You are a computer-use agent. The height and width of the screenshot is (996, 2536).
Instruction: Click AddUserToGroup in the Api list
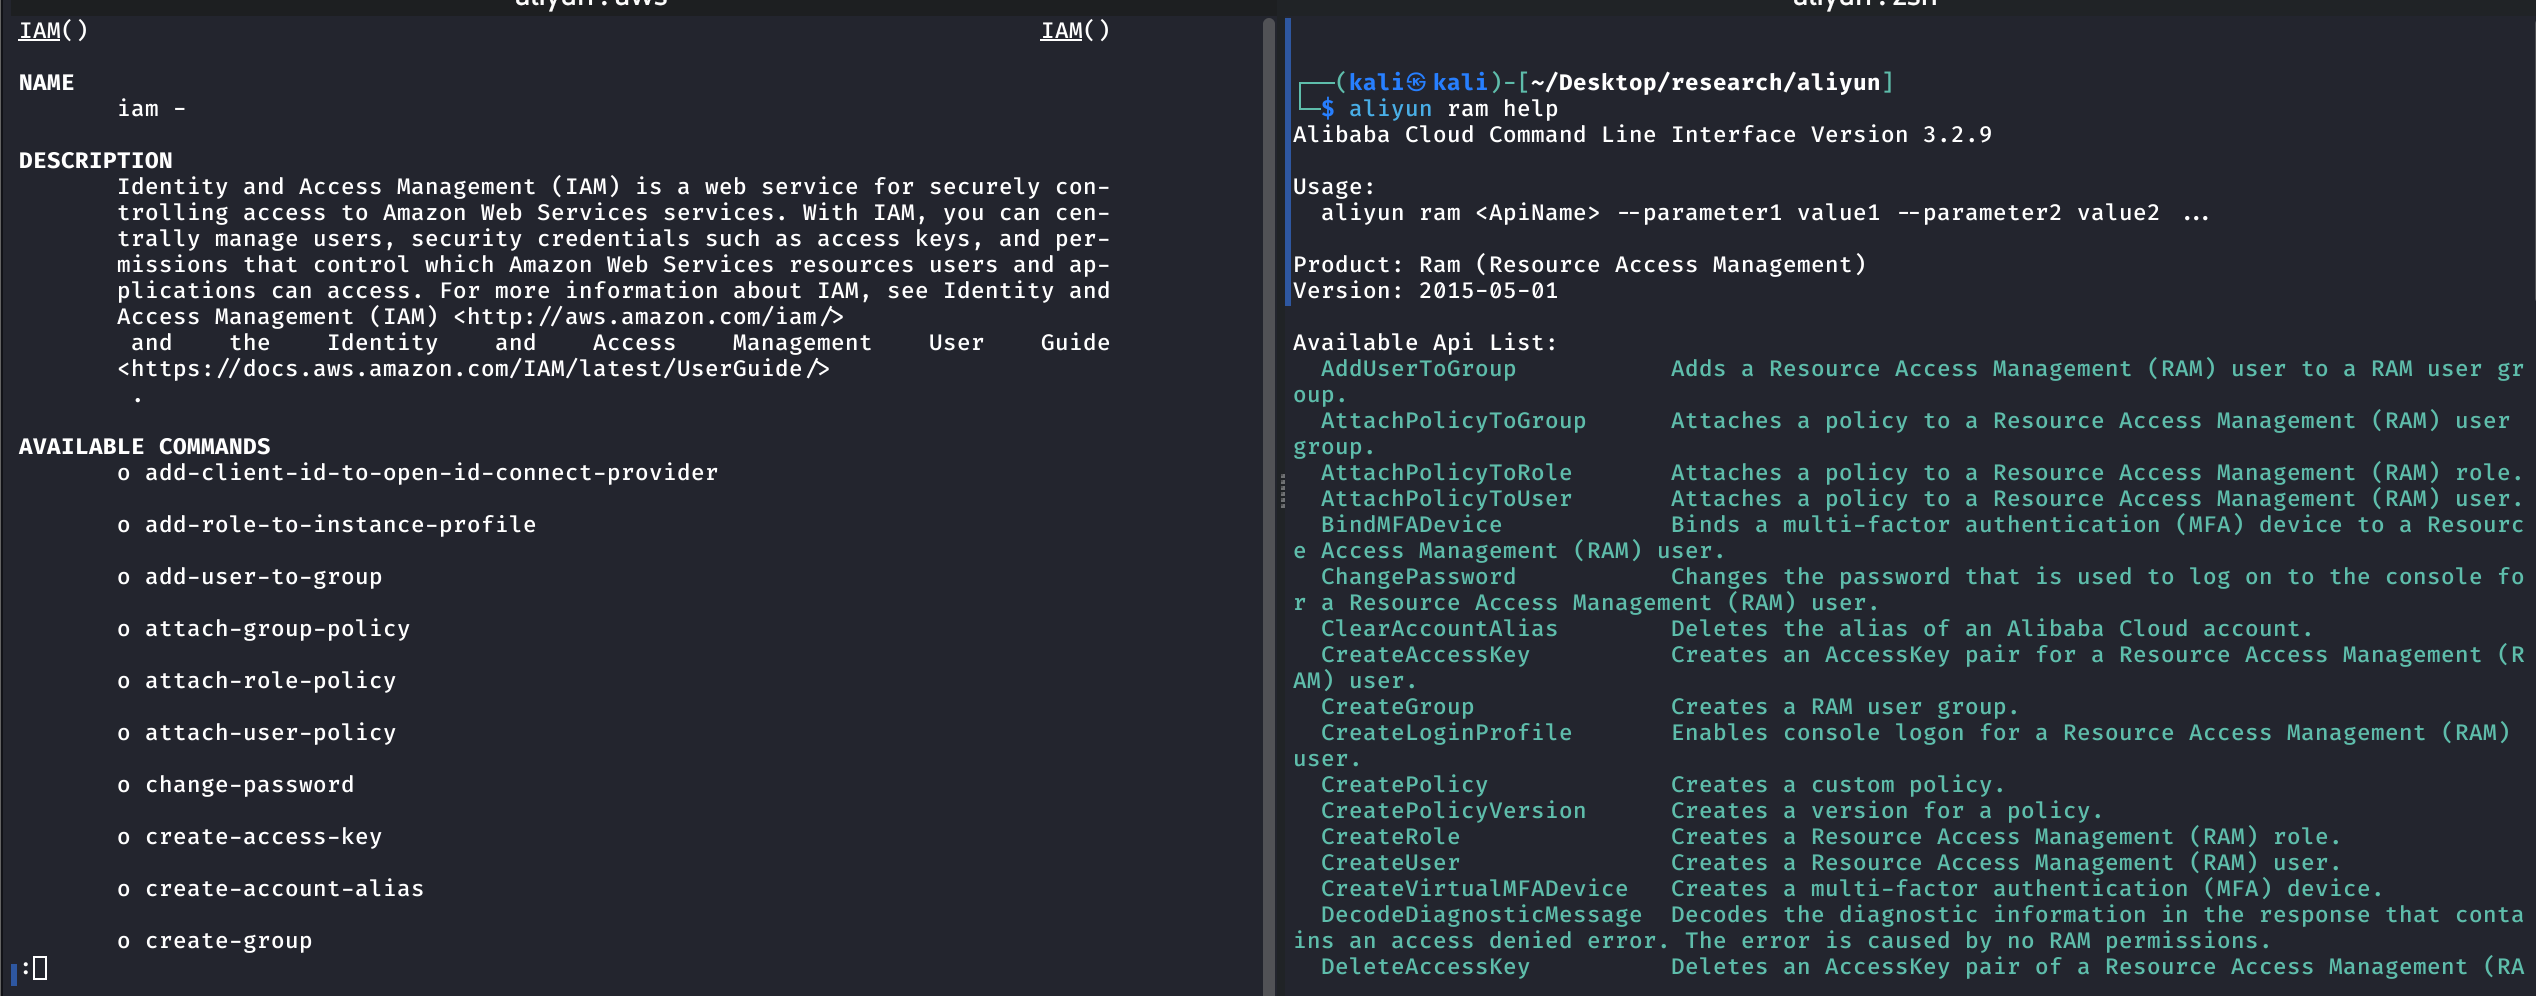1417,369
